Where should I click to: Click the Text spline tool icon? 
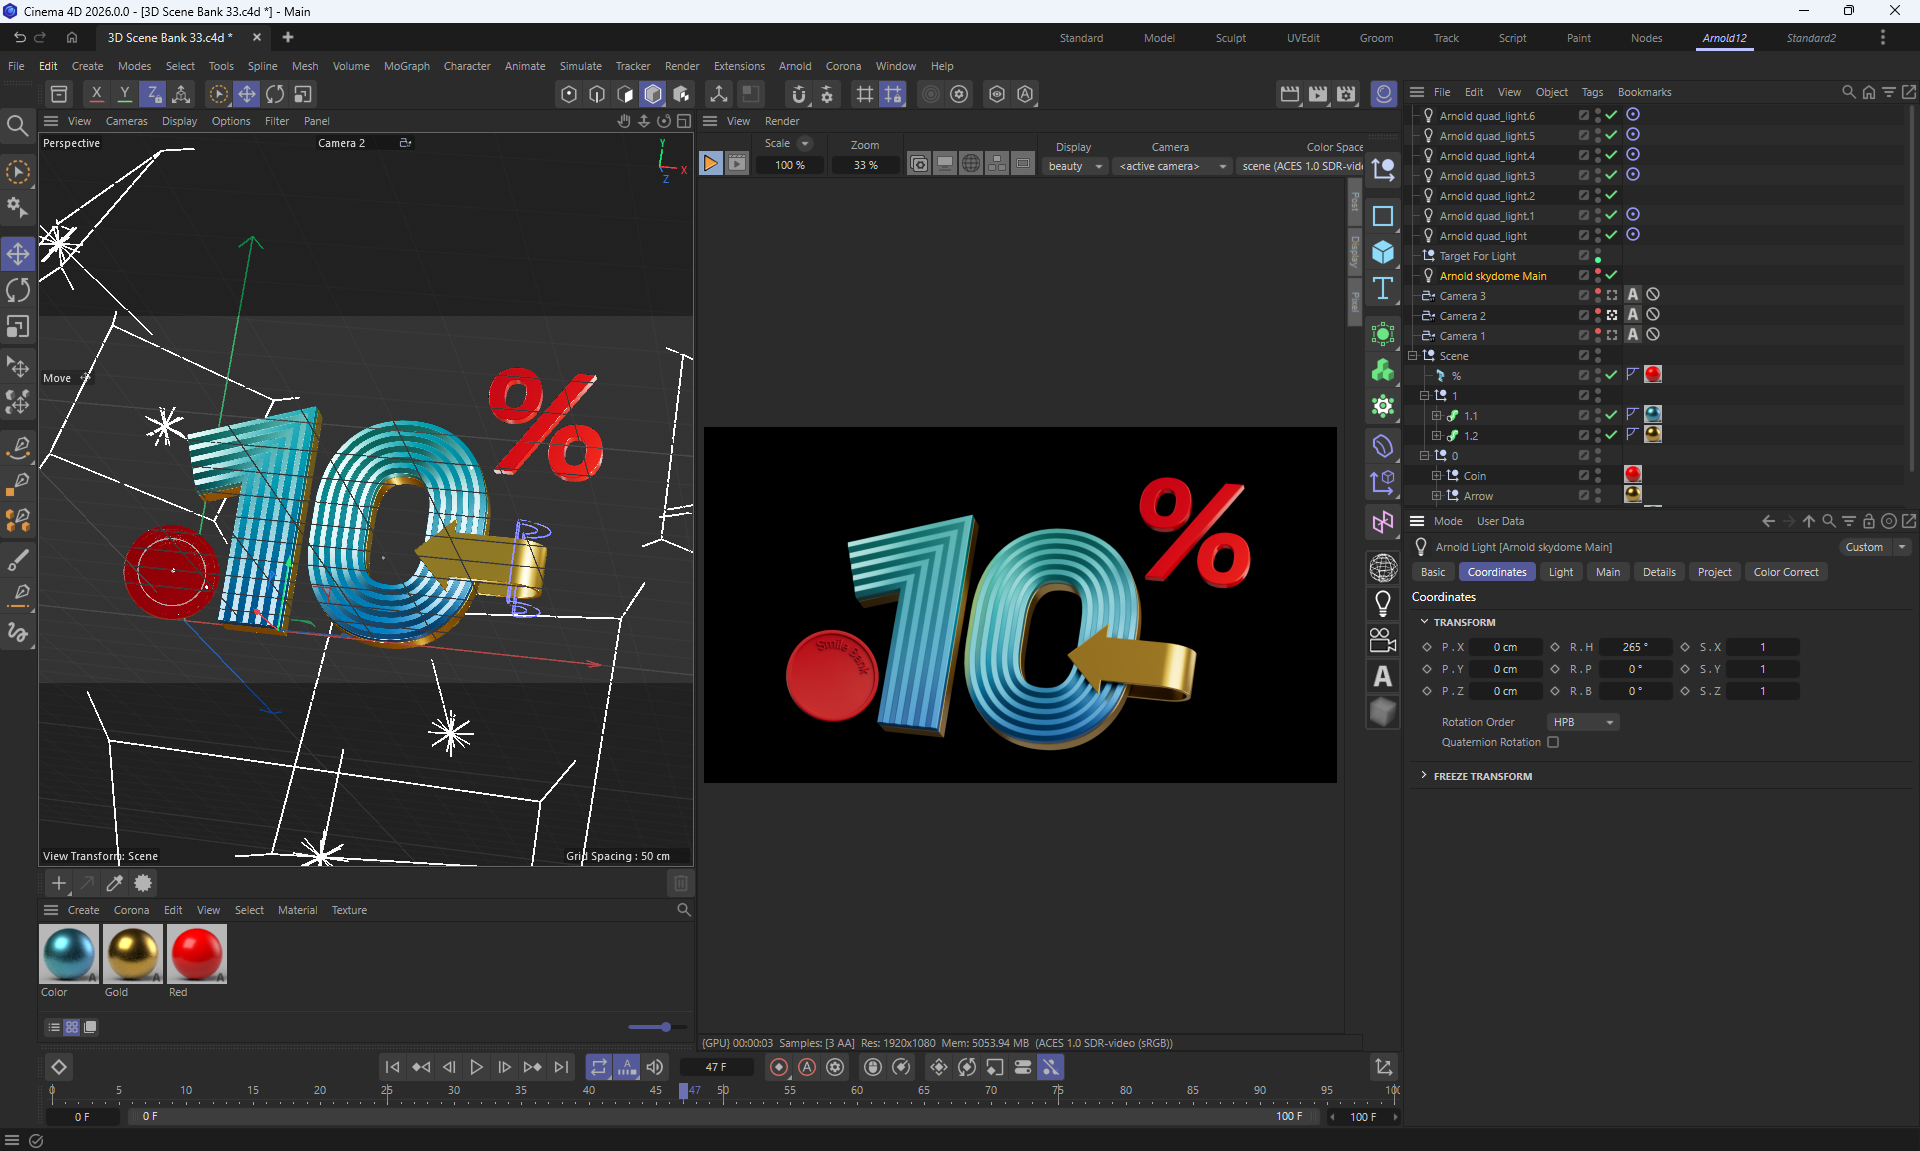(x=1383, y=289)
